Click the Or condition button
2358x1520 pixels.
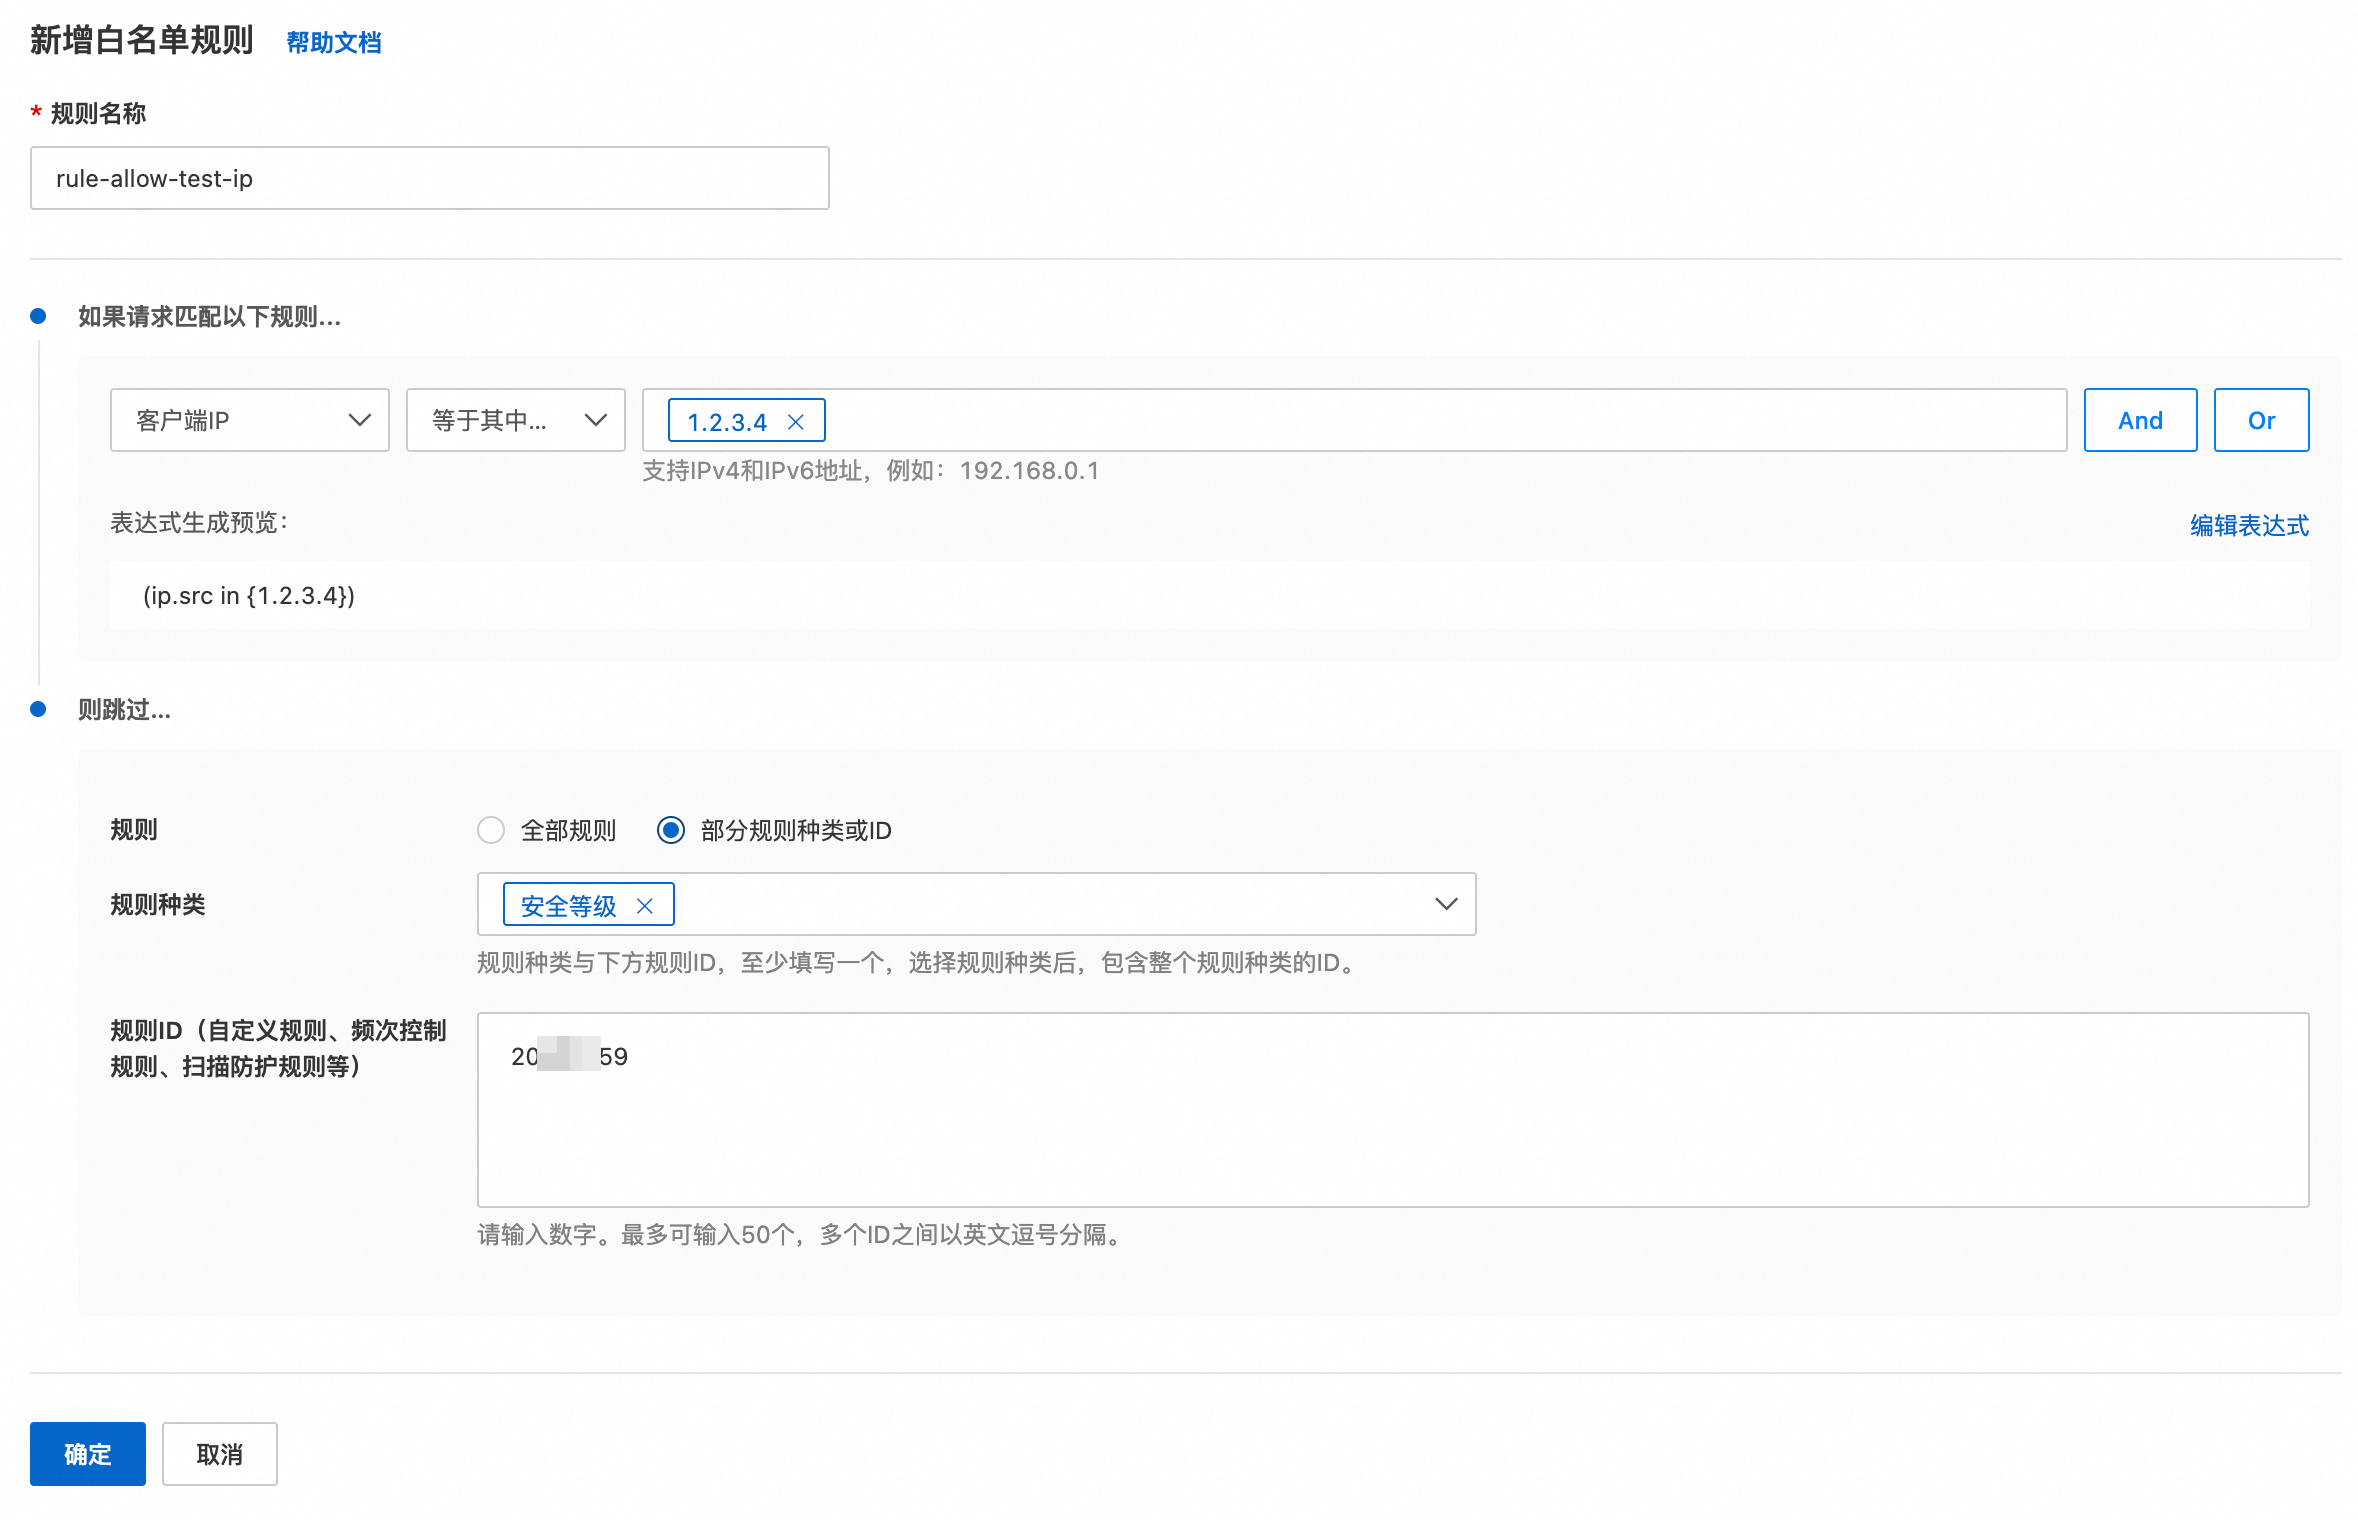[x=2260, y=420]
